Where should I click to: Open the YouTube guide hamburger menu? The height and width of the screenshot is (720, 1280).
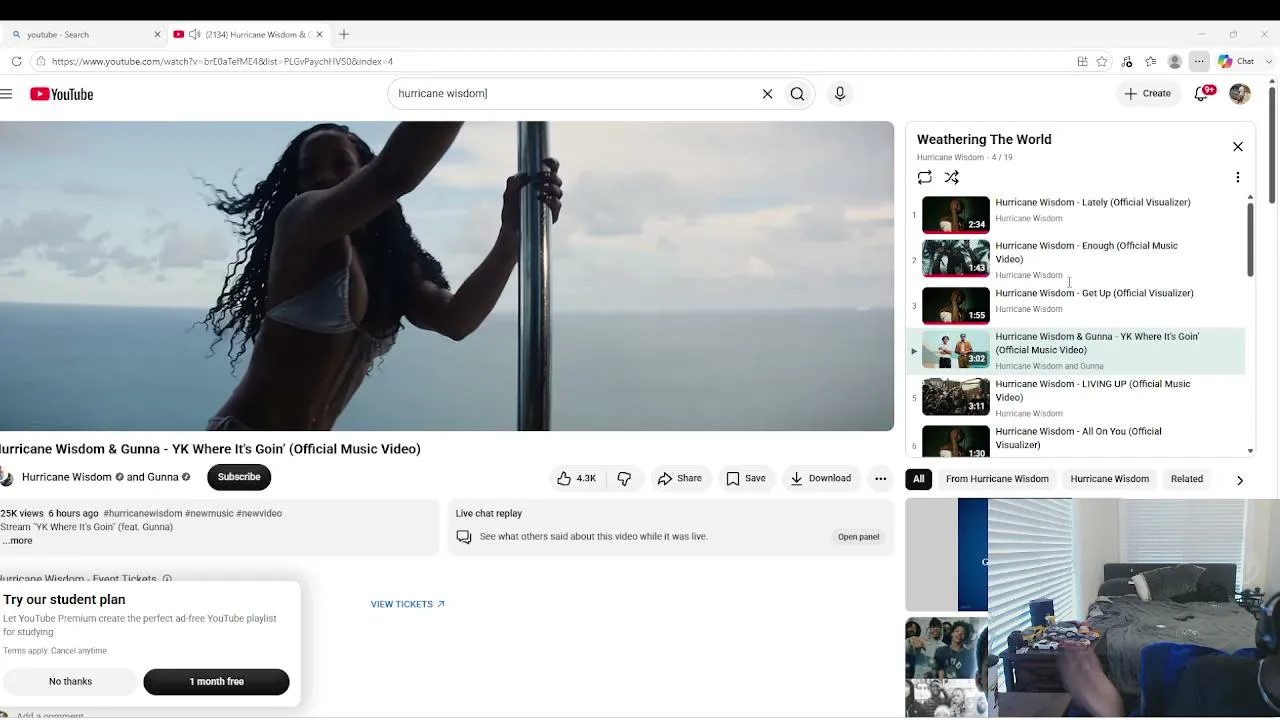pyautogui.click(x=6, y=94)
